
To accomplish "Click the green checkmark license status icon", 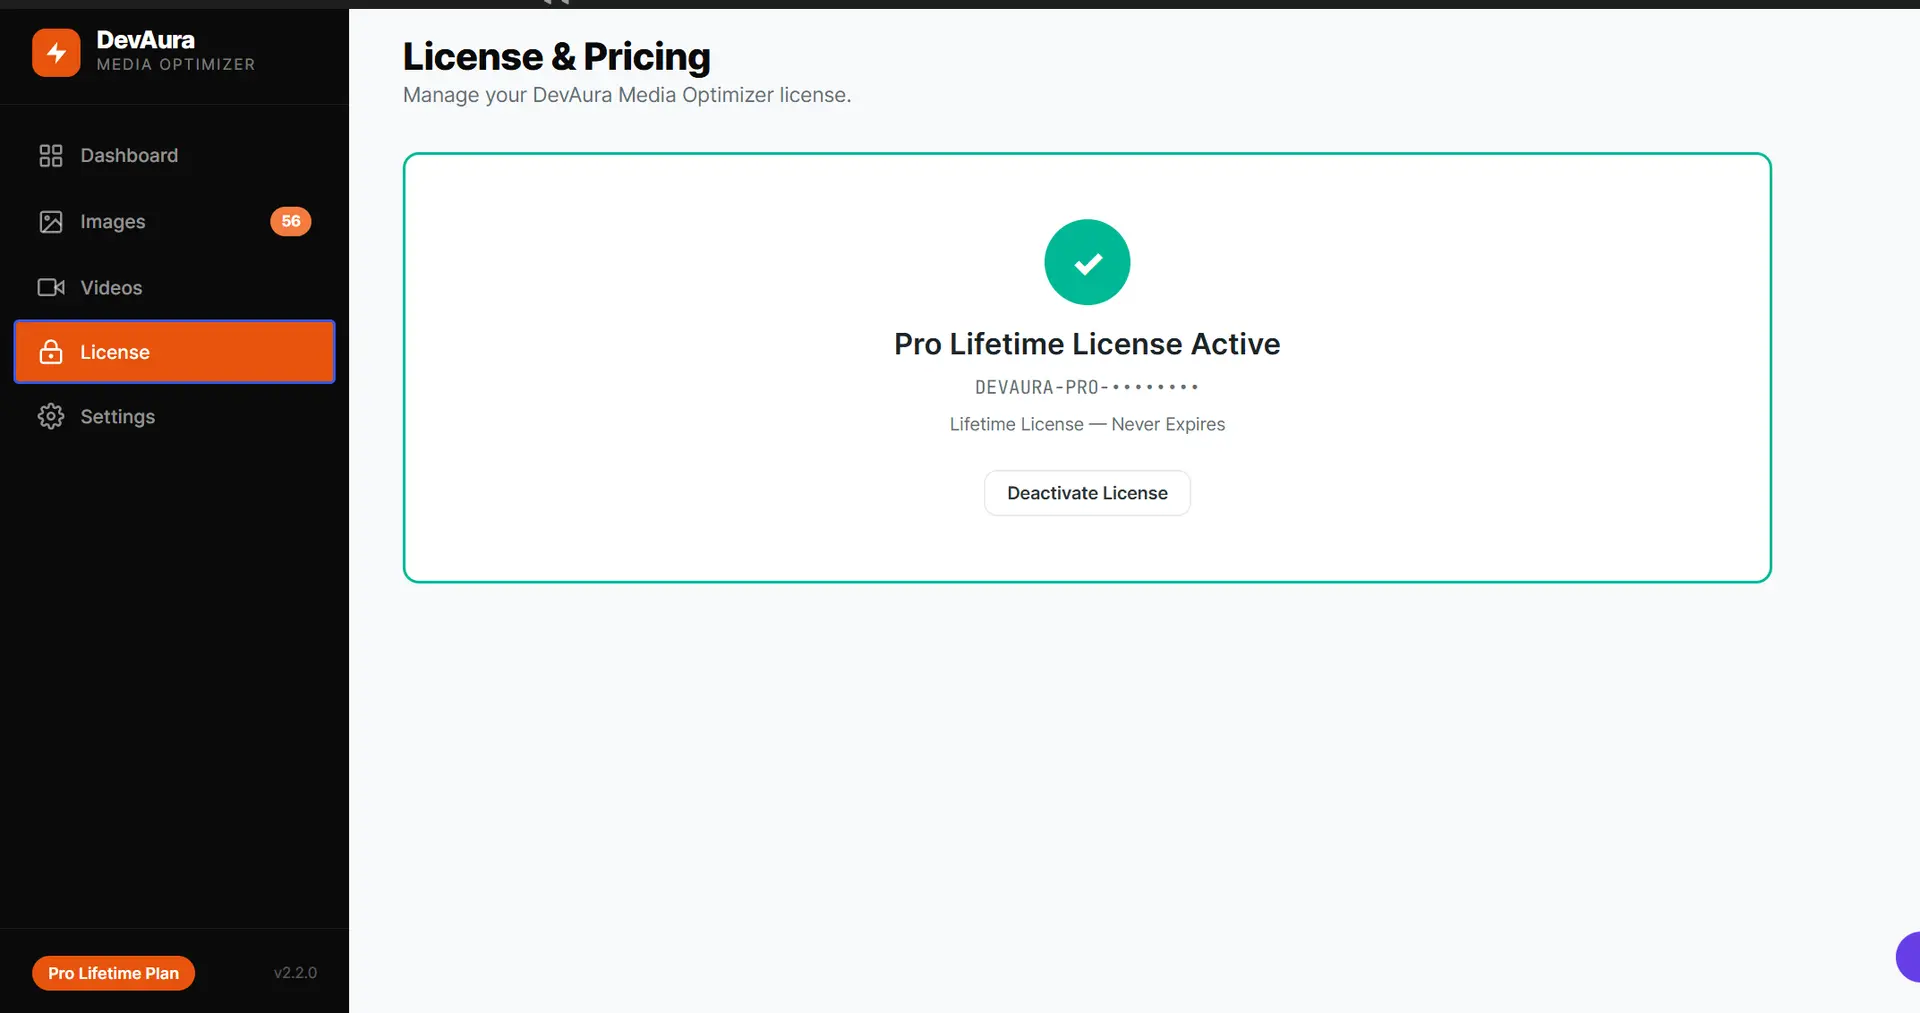I will click(x=1087, y=262).
